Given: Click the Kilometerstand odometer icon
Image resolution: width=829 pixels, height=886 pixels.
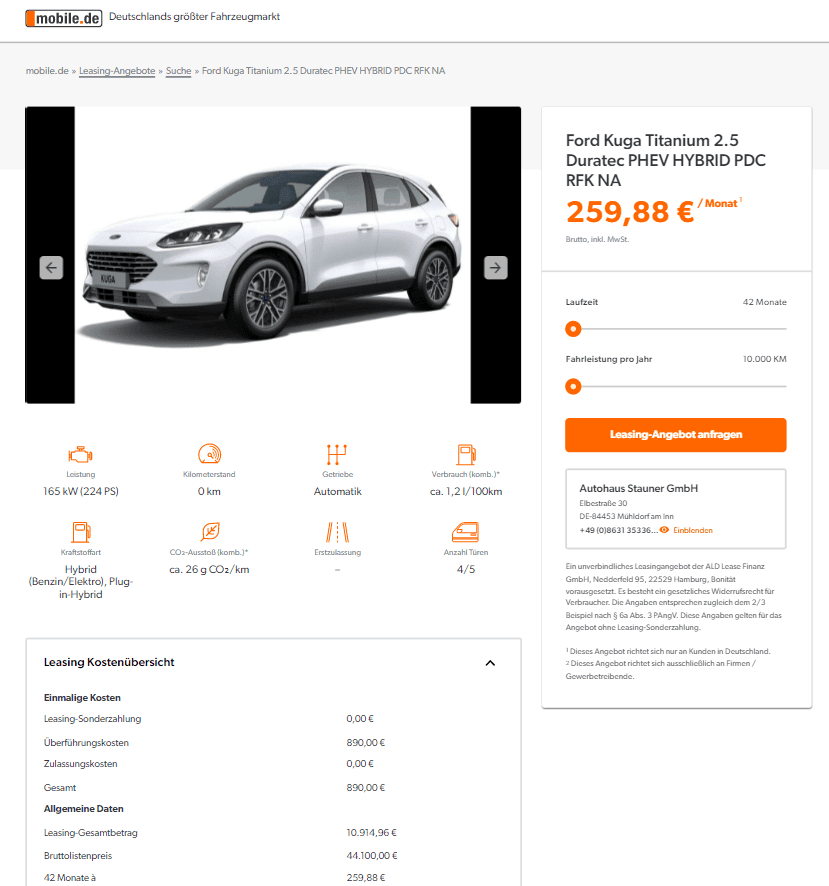Looking at the screenshot, I should (x=209, y=454).
